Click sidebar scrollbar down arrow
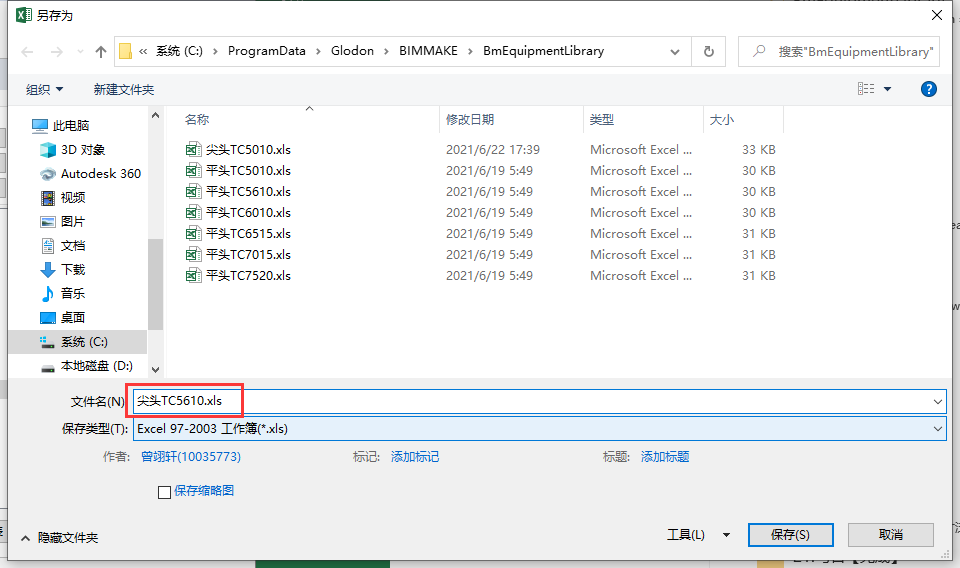Viewport: 960px width, 568px height. (156, 370)
